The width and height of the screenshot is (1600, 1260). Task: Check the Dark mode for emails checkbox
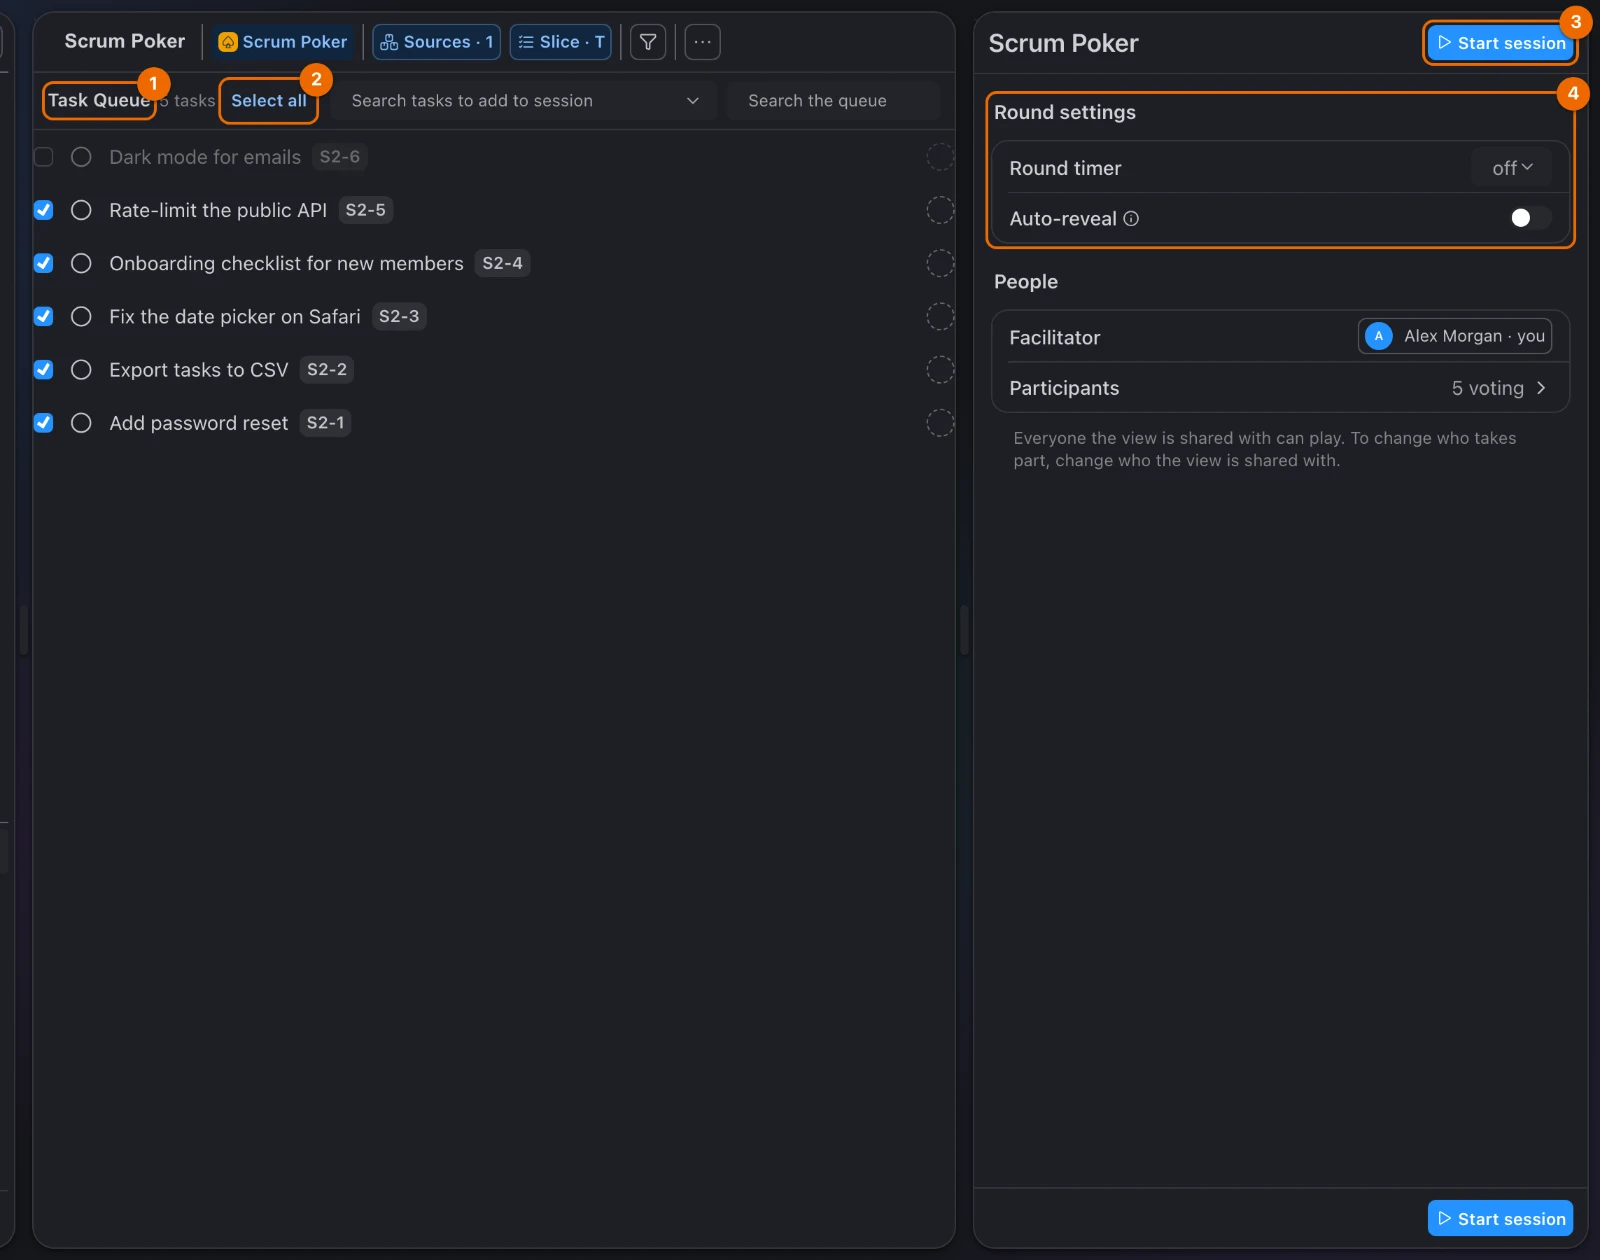click(x=43, y=157)
